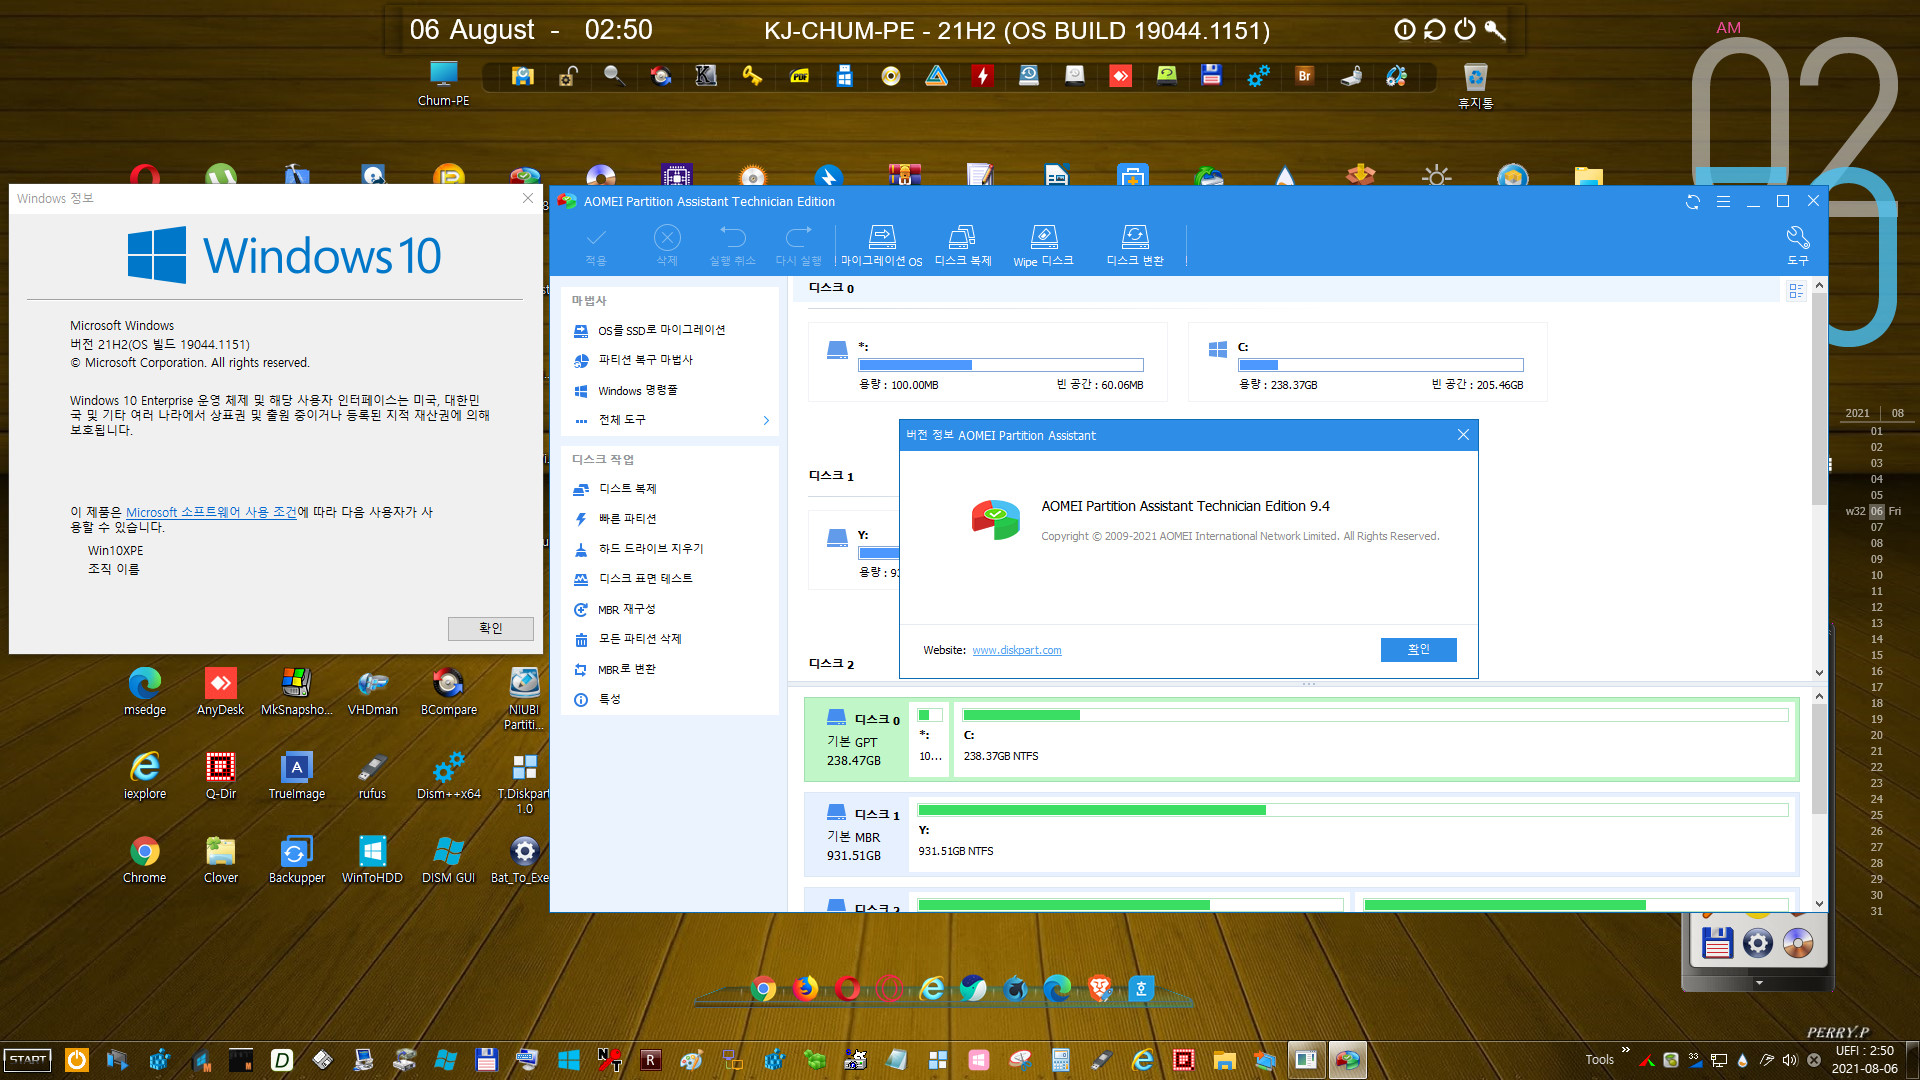Close the AOMEI version info dialog

point(1463,435)
